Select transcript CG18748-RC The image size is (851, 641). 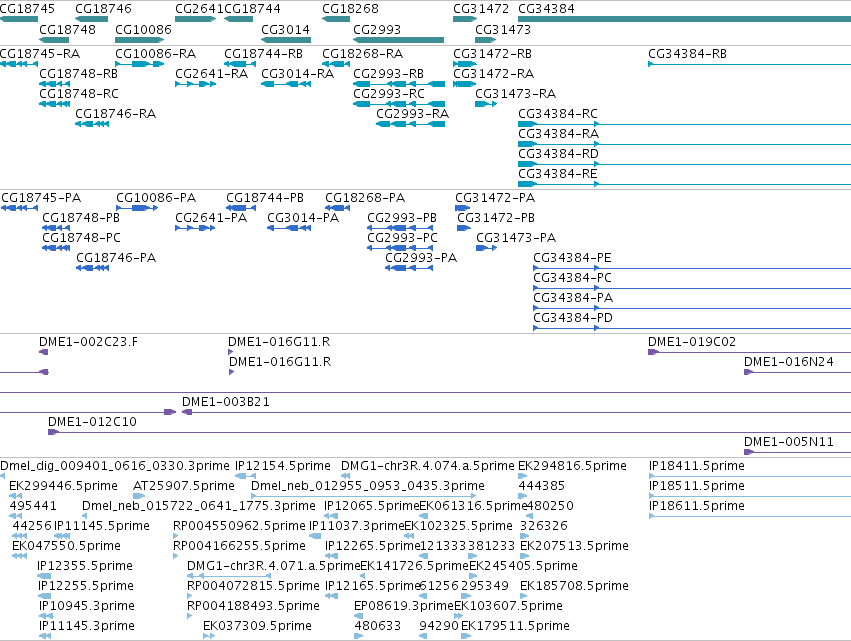[x=79, y=93]
